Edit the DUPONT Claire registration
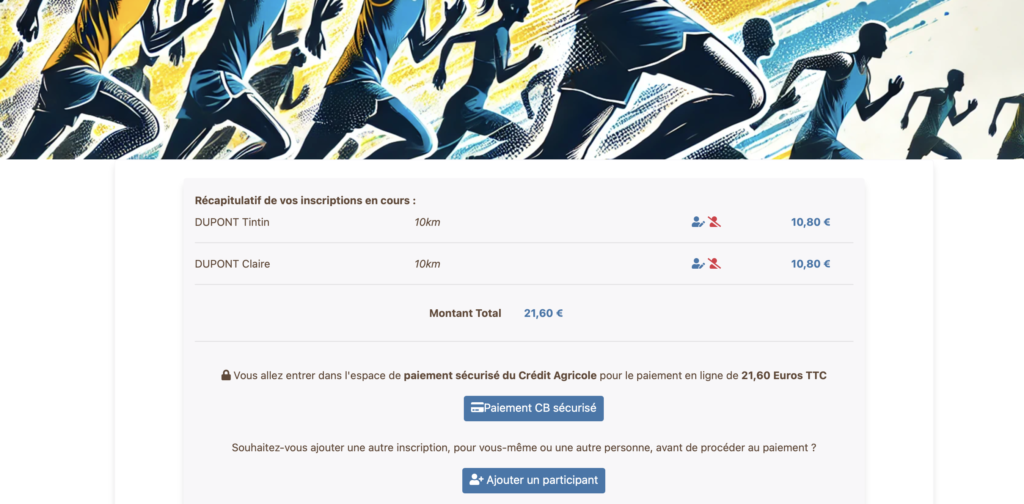 tap(698, 264)
